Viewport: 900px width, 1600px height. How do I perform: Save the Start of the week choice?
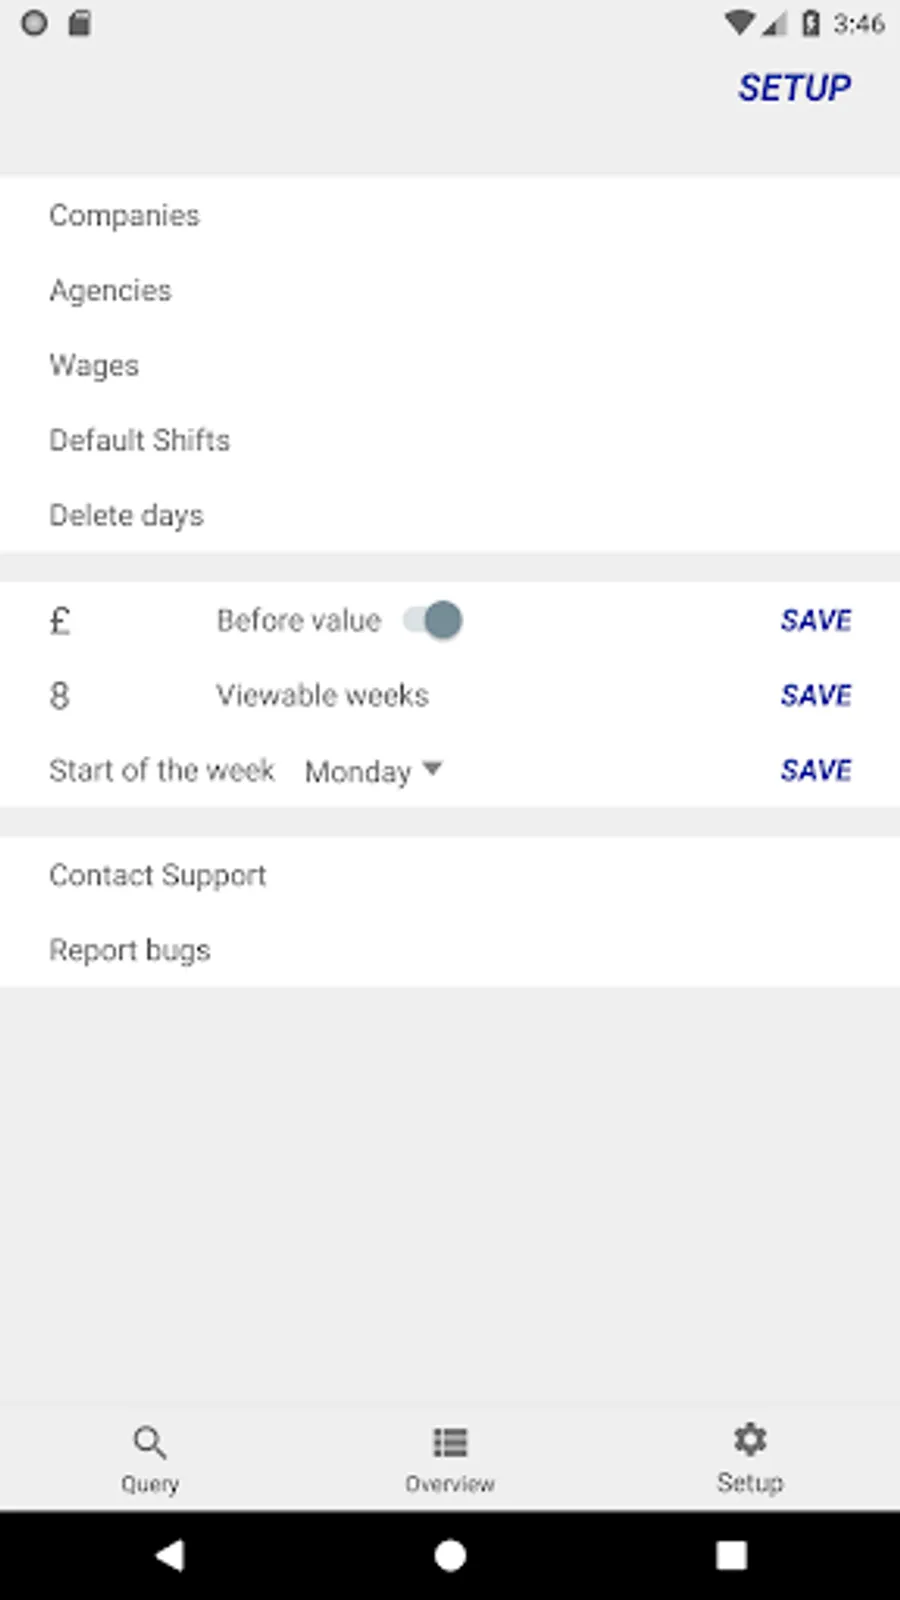point(816,770)
